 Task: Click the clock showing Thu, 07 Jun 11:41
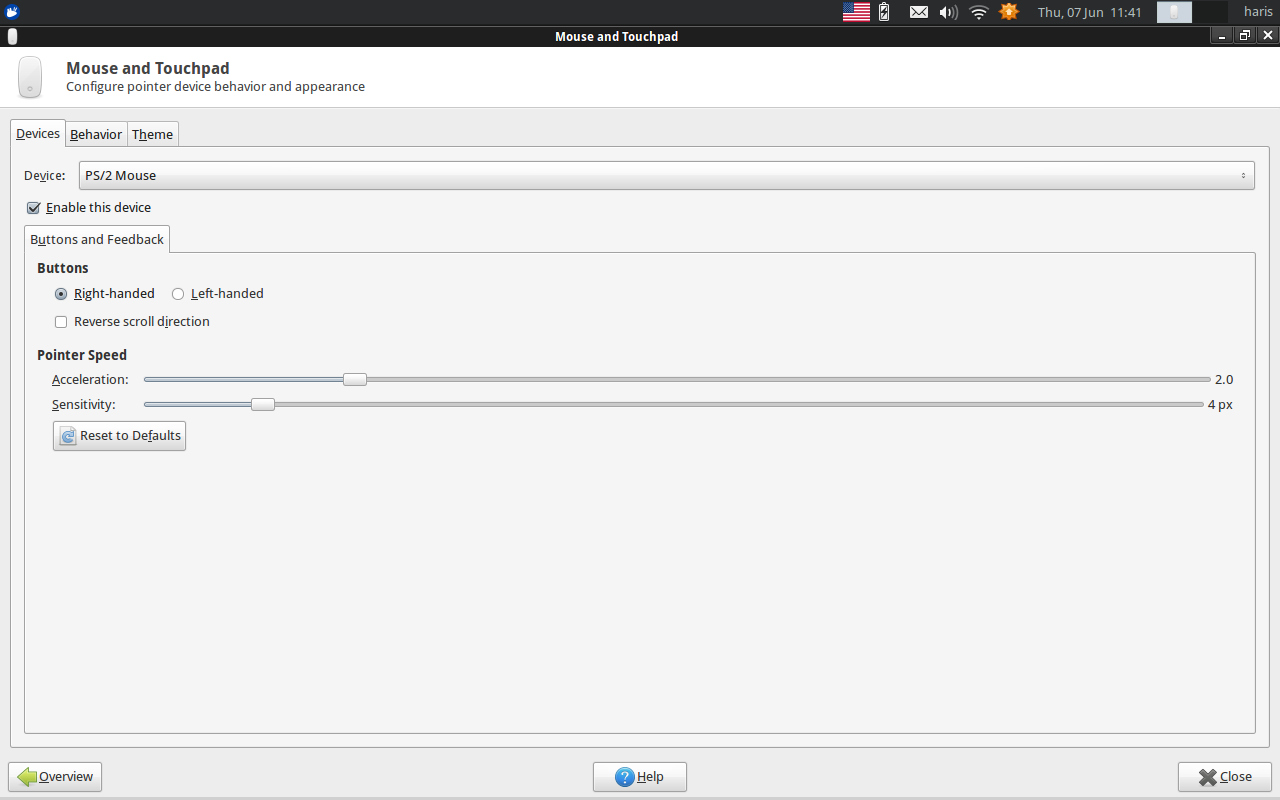click(1089, 12)
